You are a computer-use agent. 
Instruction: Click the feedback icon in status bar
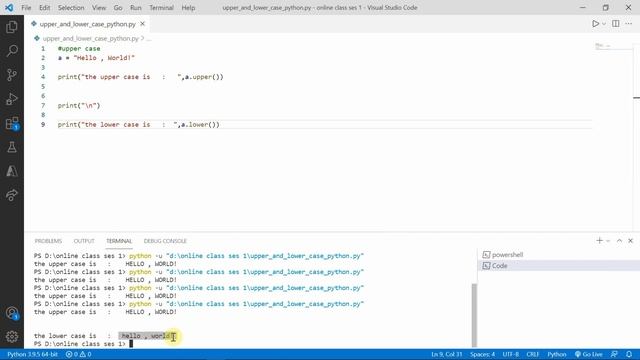(614, 354)
